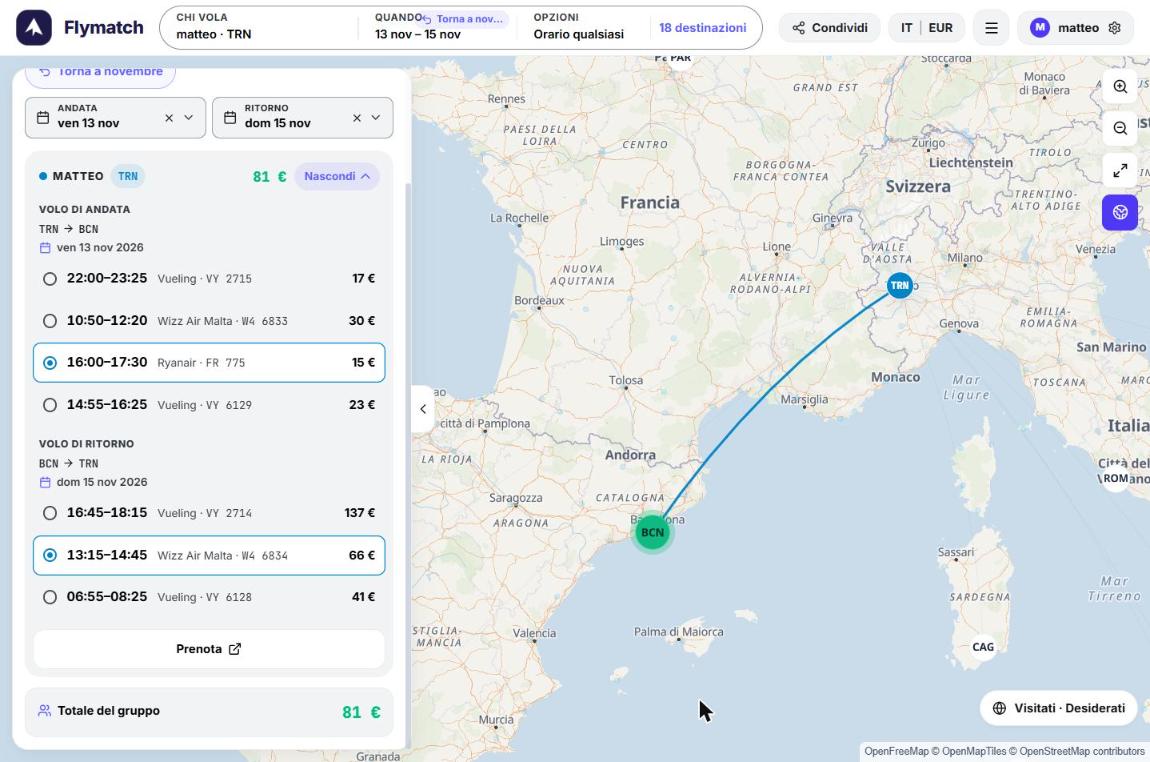Change currency via EUR option
Image resolution: width=1150 pixels, height=762 pixels.
click(940, 28)
